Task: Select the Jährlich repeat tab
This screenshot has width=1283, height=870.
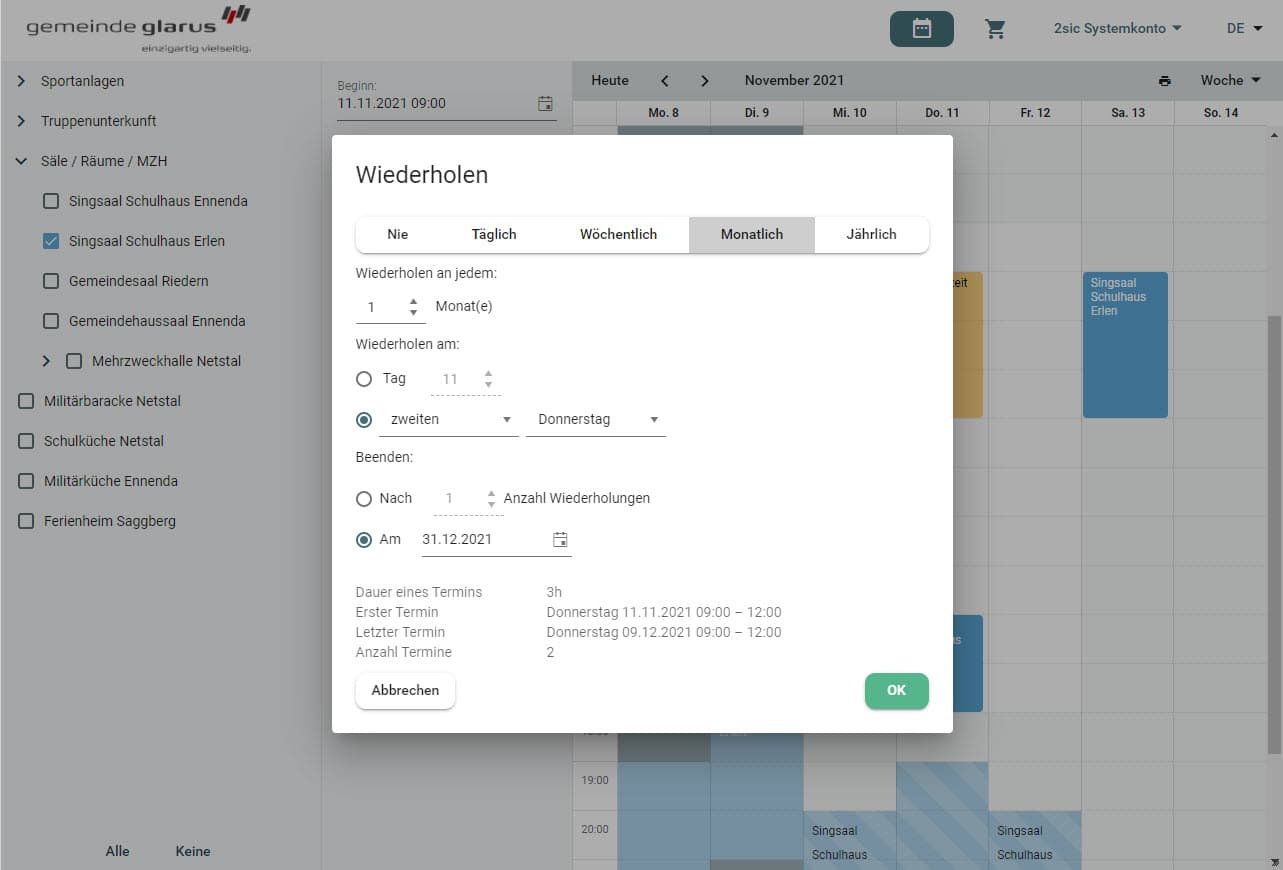Action: (x=871, y=234)
